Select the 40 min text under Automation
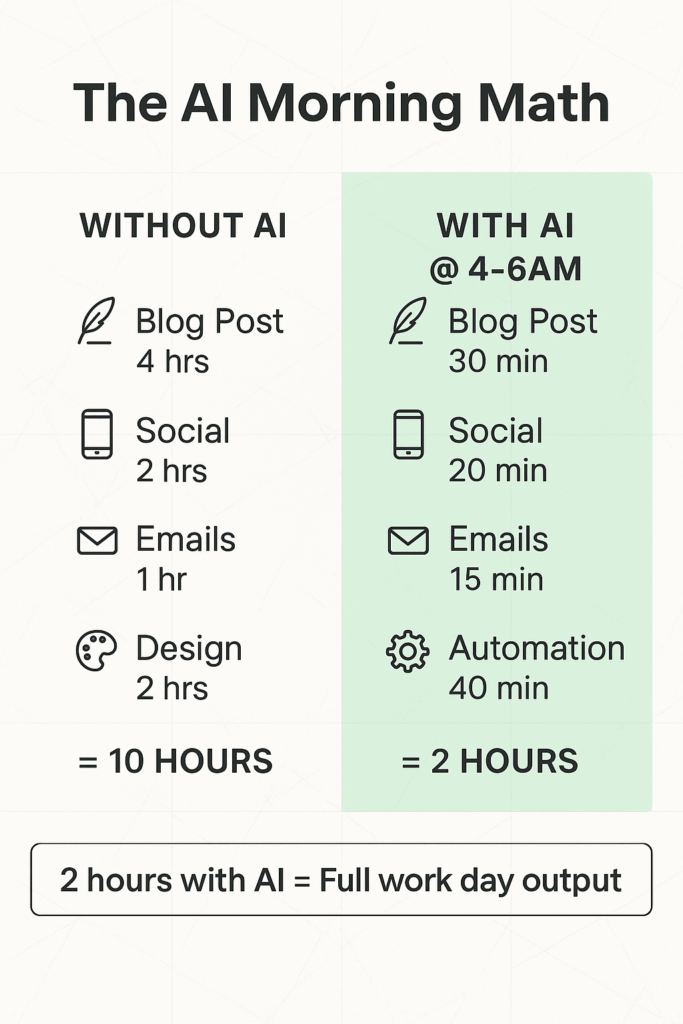This screenshot has height=1024, width=683. coord(498,688)
